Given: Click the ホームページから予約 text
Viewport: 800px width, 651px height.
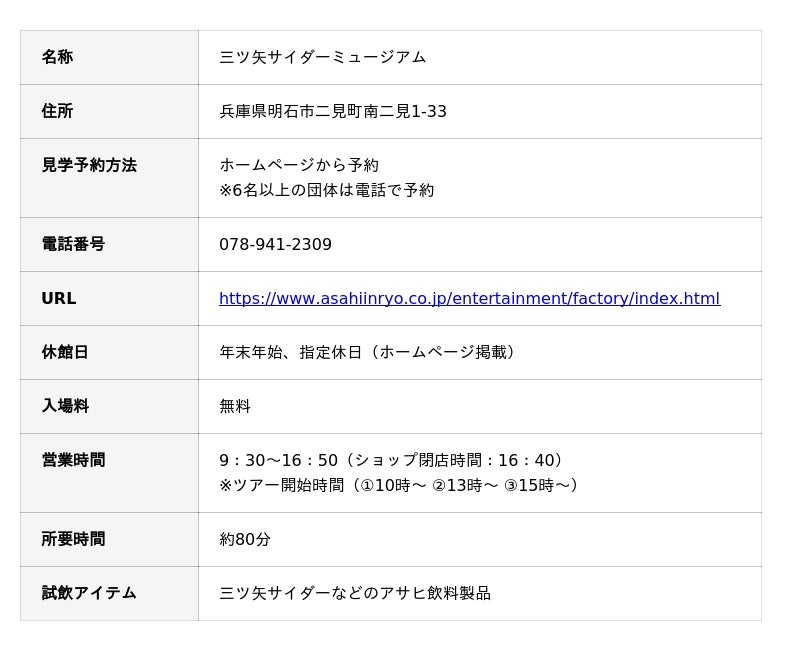Looking at the screenshot, I should point(299,165).
